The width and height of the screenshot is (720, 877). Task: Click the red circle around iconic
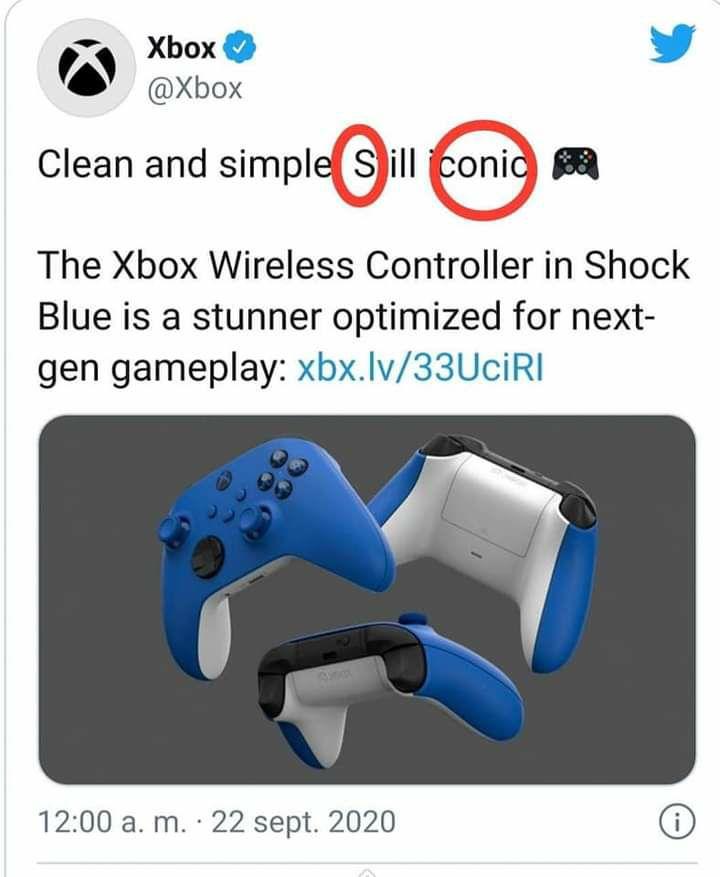pyautogui.click(x=484, y=170)
